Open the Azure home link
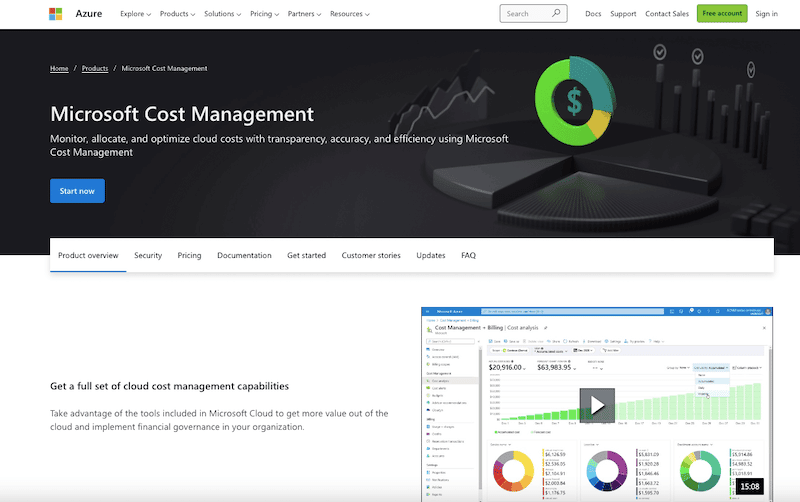The image size is (800, 502). click(x=89, y=14)
